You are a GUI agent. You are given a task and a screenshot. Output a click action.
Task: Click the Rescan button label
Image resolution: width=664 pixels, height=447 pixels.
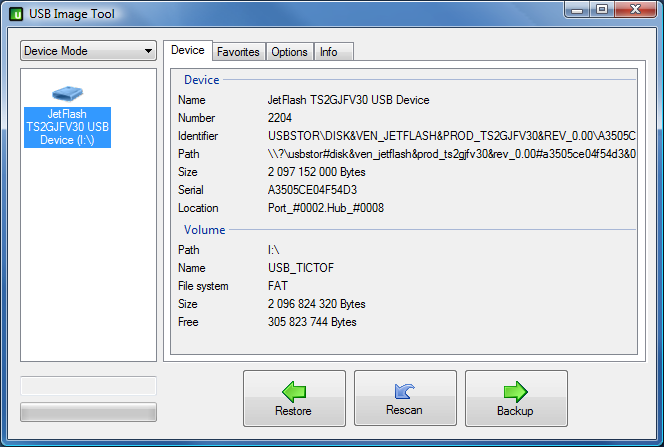(404, 410)
